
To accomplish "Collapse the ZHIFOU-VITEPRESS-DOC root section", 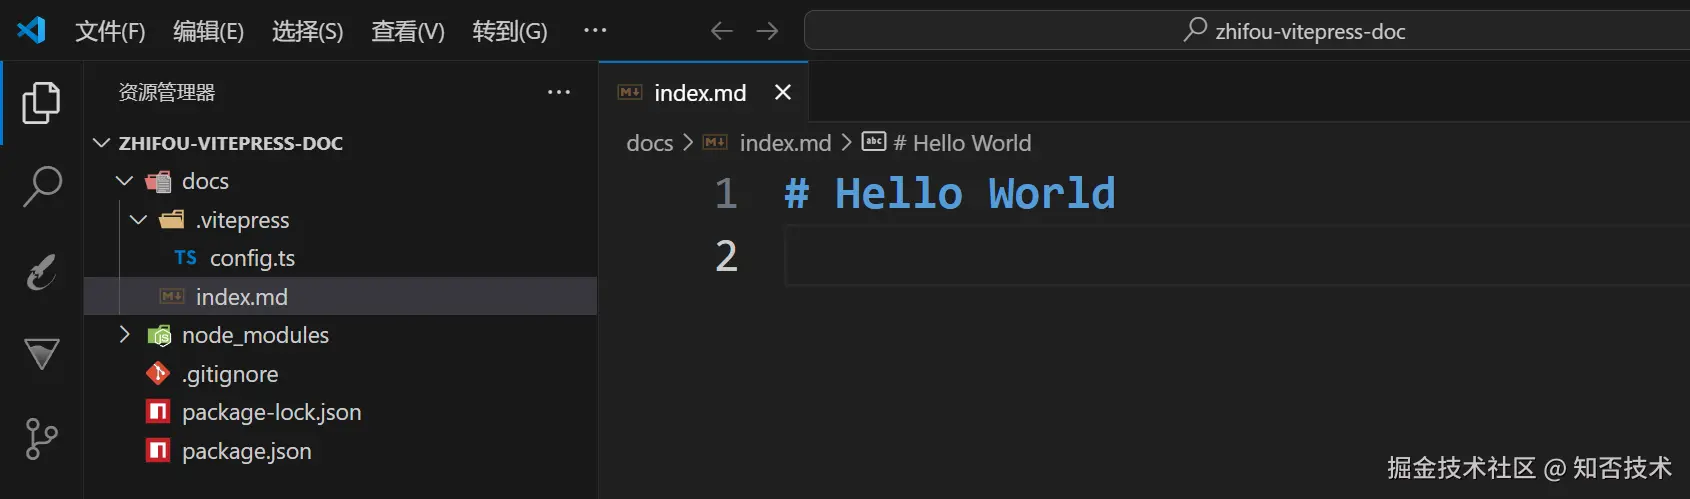I will (101, 143).
